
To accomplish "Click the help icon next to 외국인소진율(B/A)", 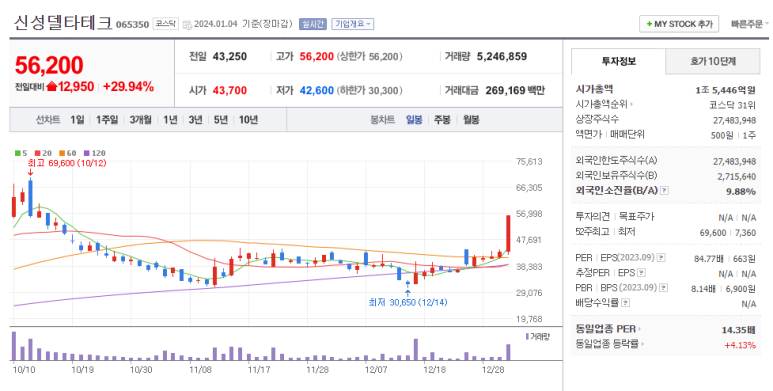I will coord(664,190).
